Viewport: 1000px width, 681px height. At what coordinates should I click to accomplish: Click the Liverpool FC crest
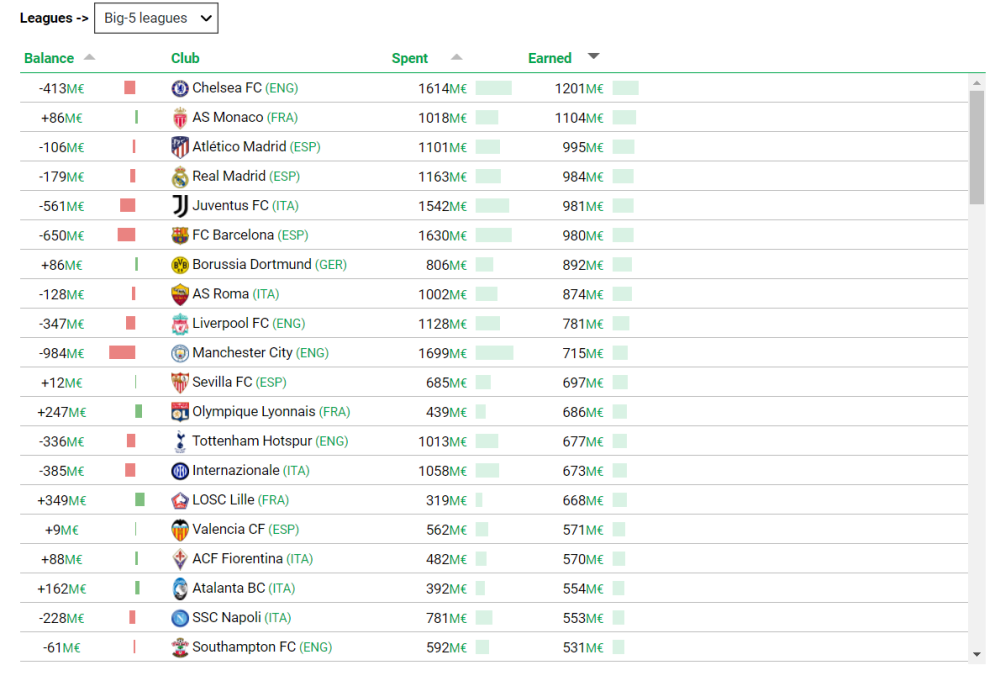(x=180, y=324)
